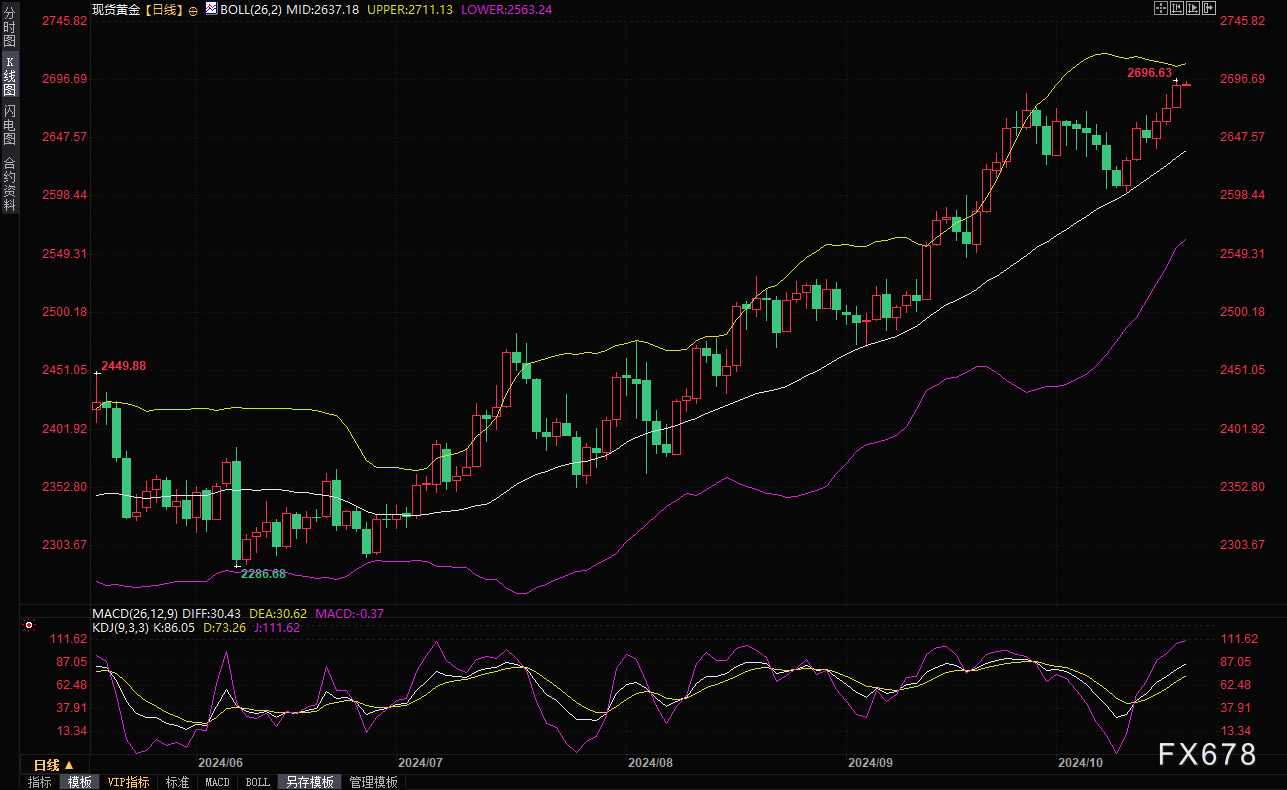
Task: Open the VIP指标 tab
Action: (x=128, y=782)
